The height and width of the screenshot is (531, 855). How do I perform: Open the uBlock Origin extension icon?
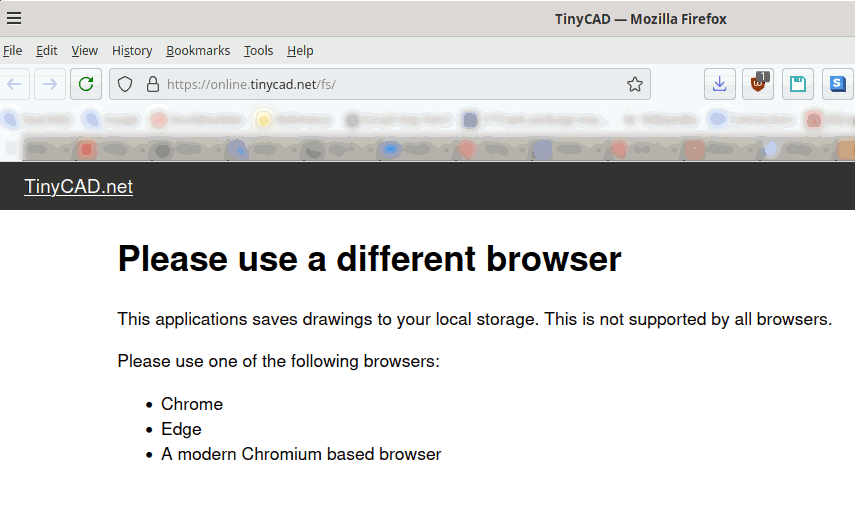[758, 84]
